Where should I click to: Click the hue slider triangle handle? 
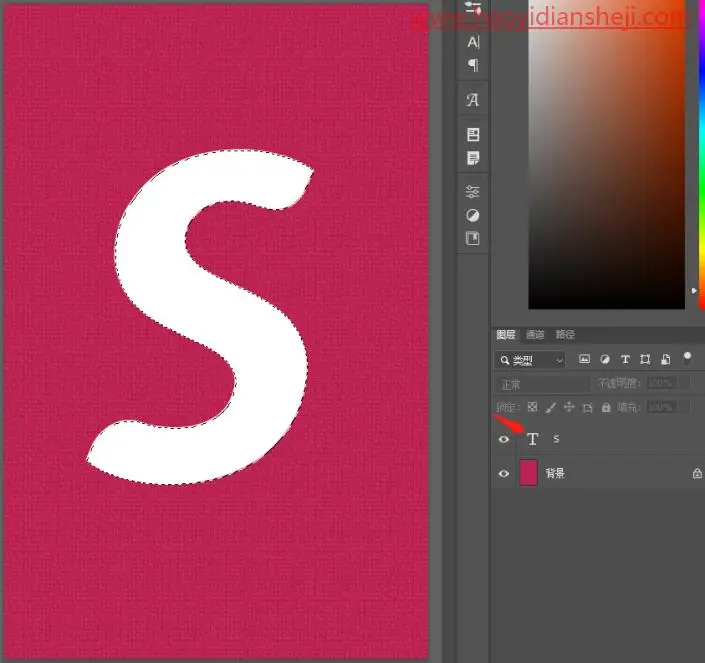coord(694,291)
